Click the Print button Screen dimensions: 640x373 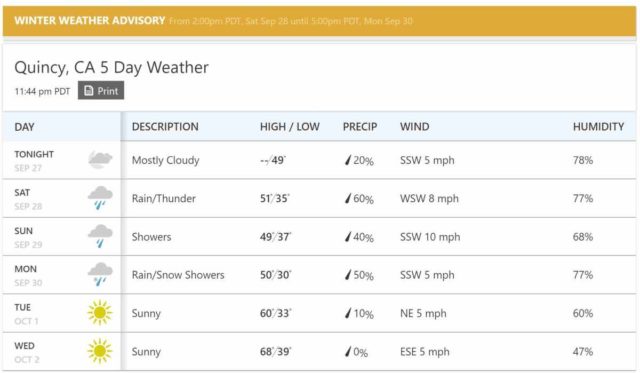pyautogui.click(x=101, y=91)
